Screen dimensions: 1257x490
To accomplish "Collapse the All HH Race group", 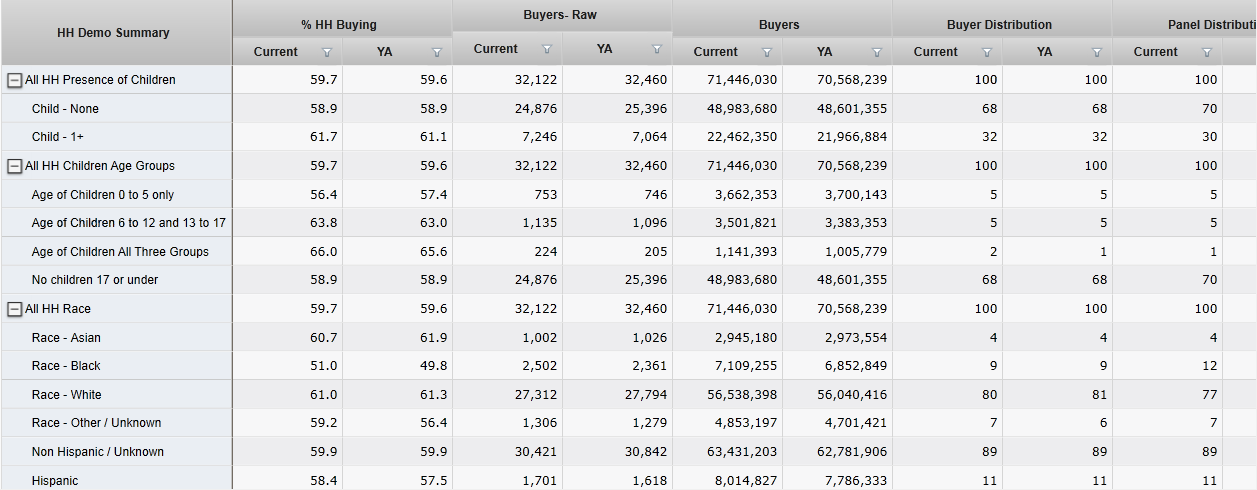I will (x=15, y=309).
